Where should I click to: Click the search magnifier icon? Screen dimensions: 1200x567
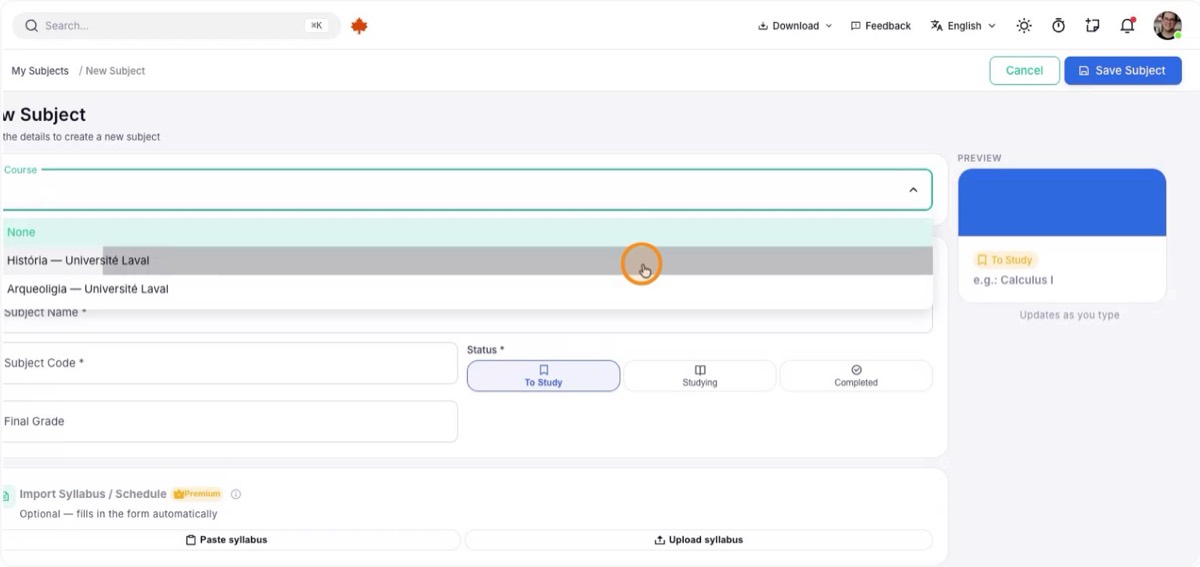pos(32,26)
